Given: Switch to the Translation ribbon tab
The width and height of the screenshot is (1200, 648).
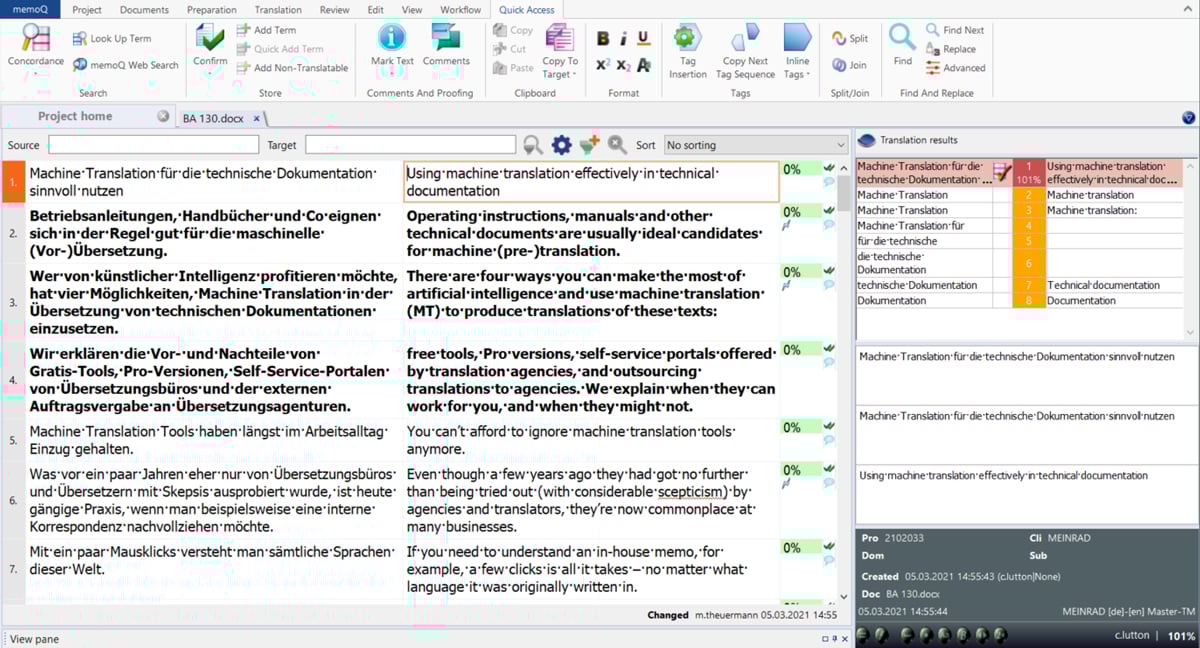Looking at the screenshot, I should [x=278, y=10].
